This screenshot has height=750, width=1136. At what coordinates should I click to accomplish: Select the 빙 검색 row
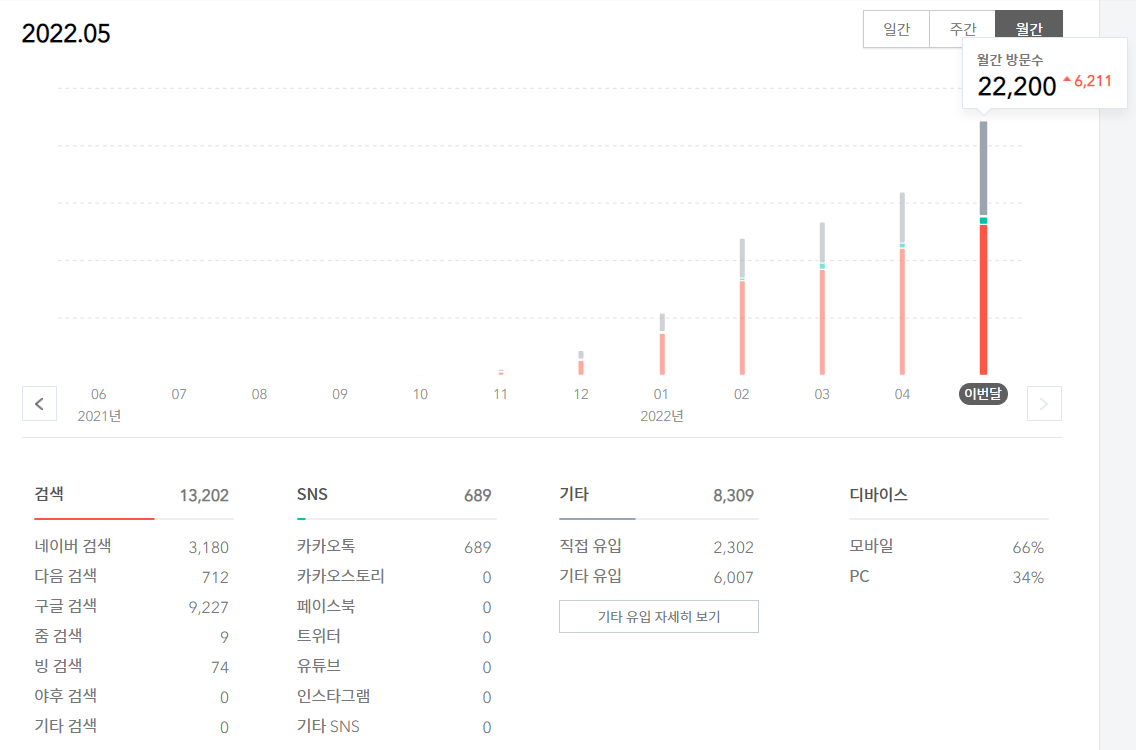point(132,667)
